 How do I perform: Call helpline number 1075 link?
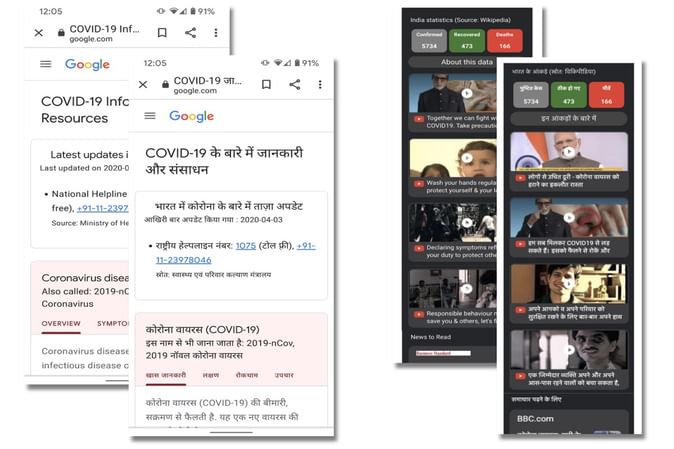pyautogui.click(x=246, y=245)
